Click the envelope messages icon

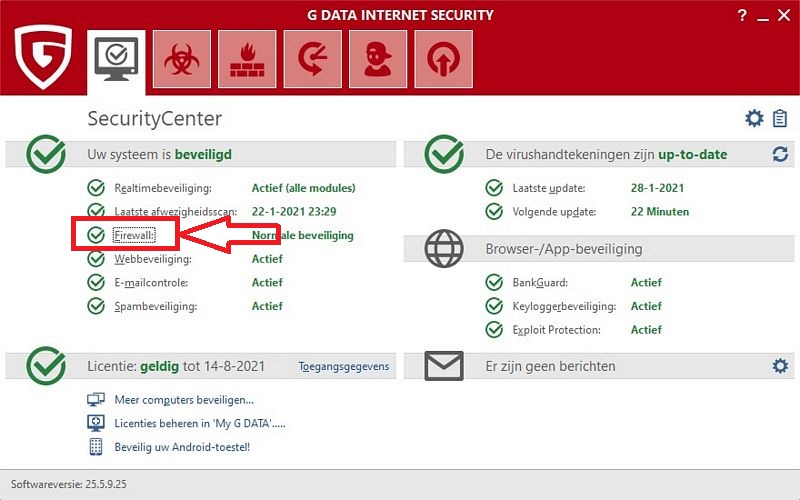(444, 366)
